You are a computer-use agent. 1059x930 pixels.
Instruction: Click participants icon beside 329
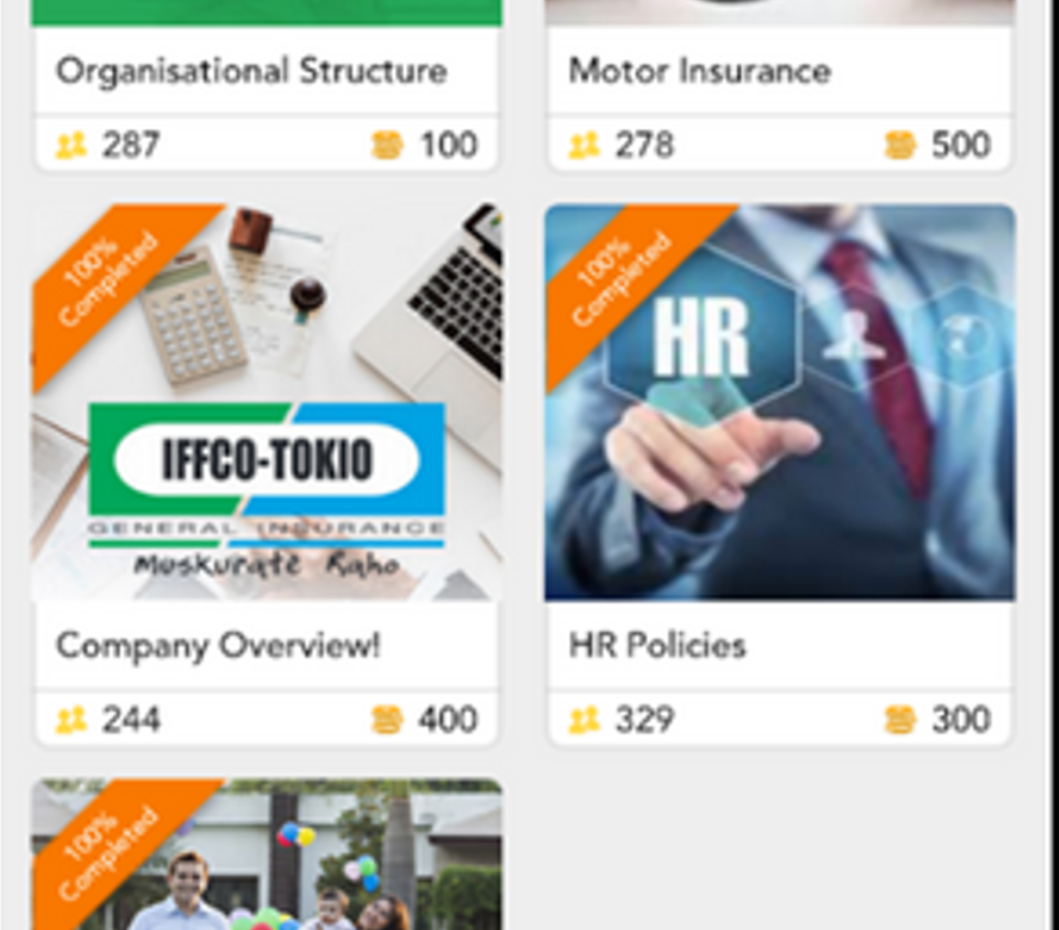[584, 720]
